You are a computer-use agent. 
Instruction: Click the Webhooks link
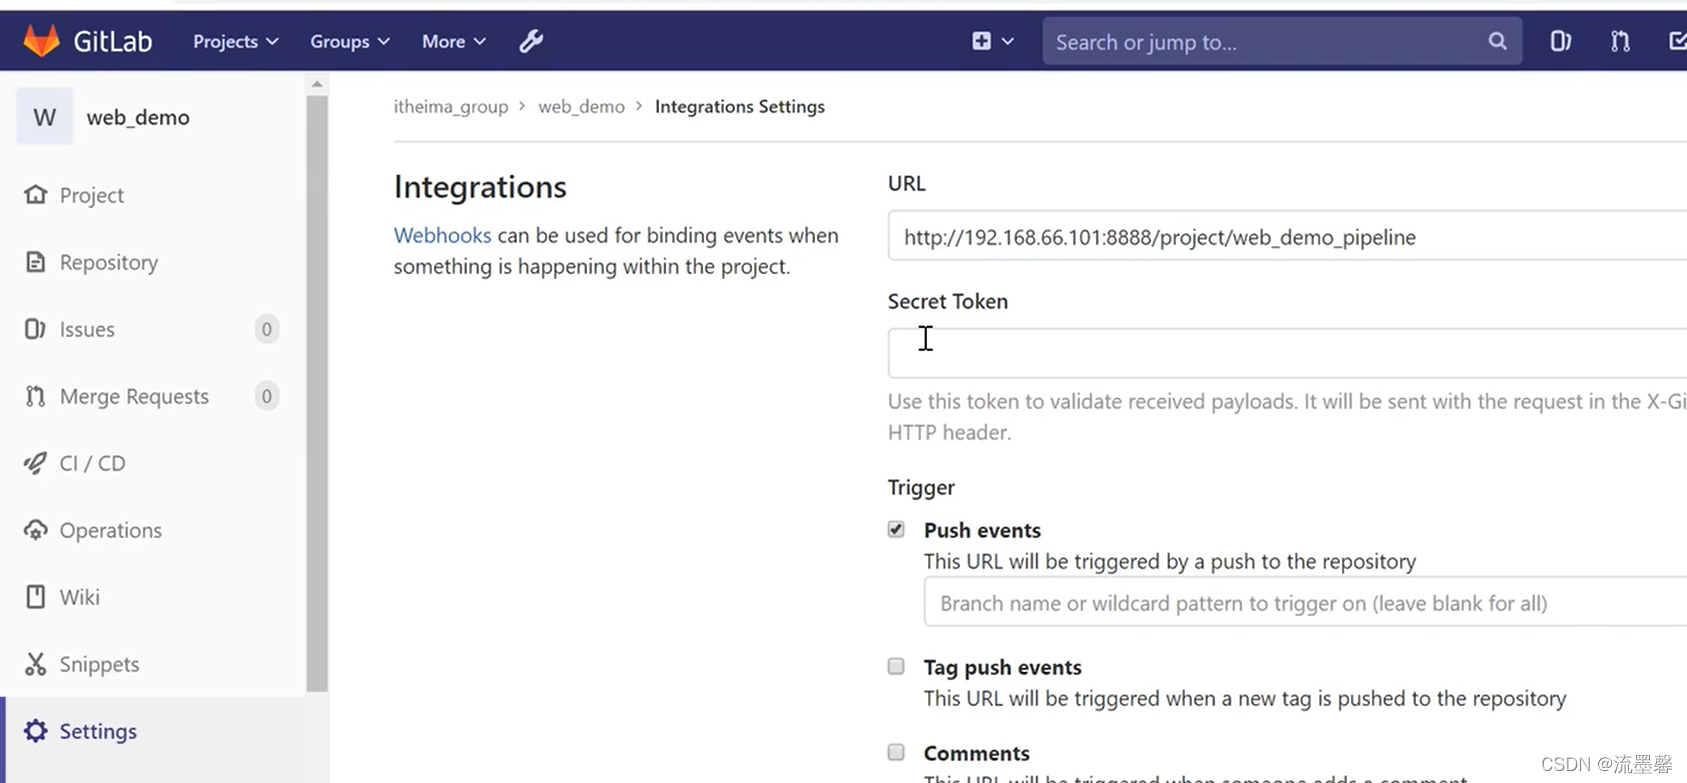pyautogui.click(x=442, y=235)
